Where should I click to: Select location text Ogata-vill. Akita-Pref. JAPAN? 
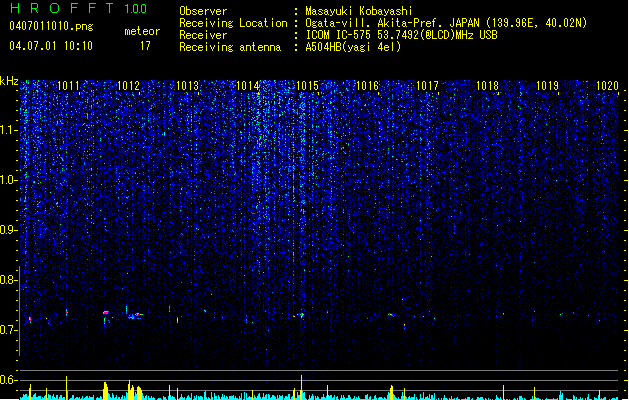pos(392,23)
